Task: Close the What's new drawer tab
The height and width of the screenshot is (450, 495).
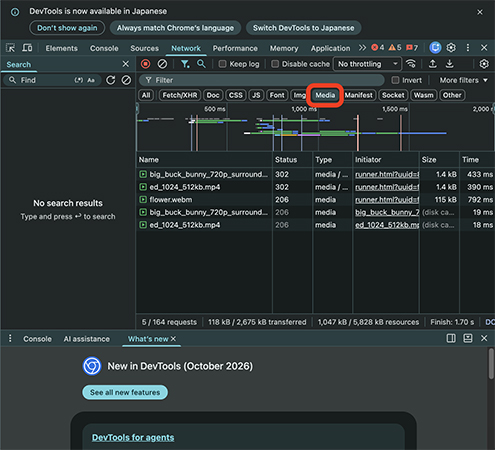Action: tap(173, 339)
